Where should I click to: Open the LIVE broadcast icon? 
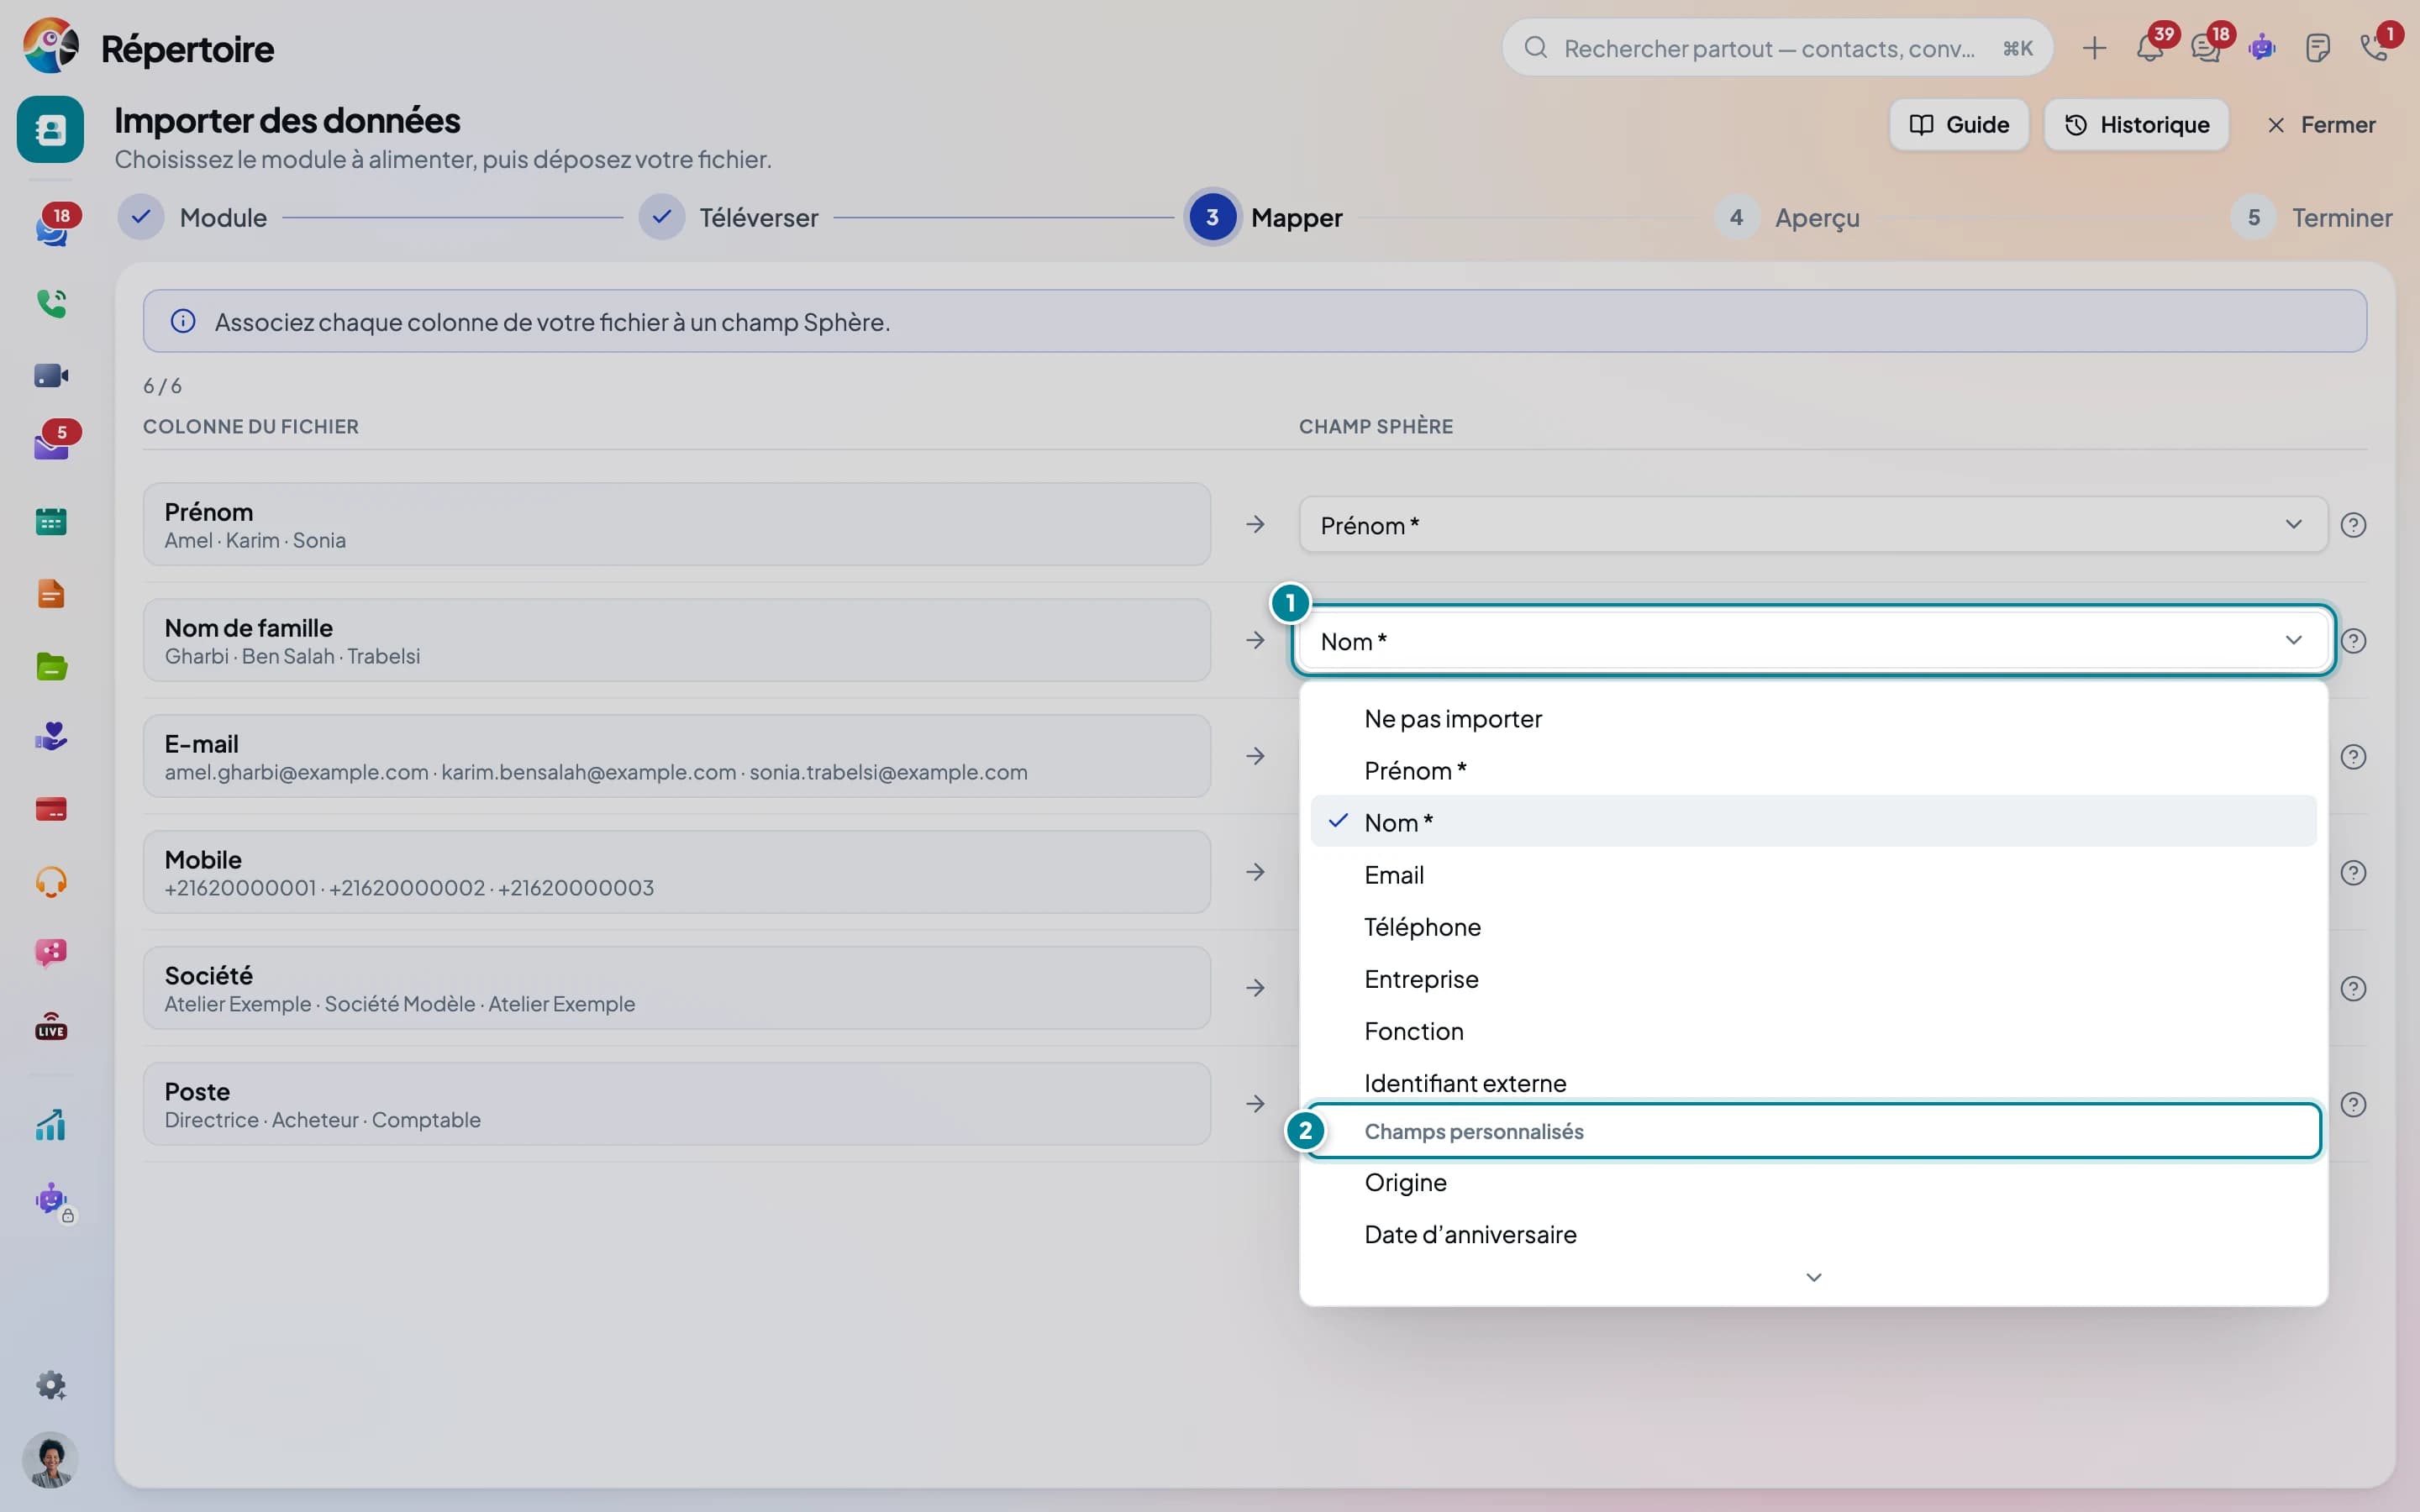[x=51, y=1026]
